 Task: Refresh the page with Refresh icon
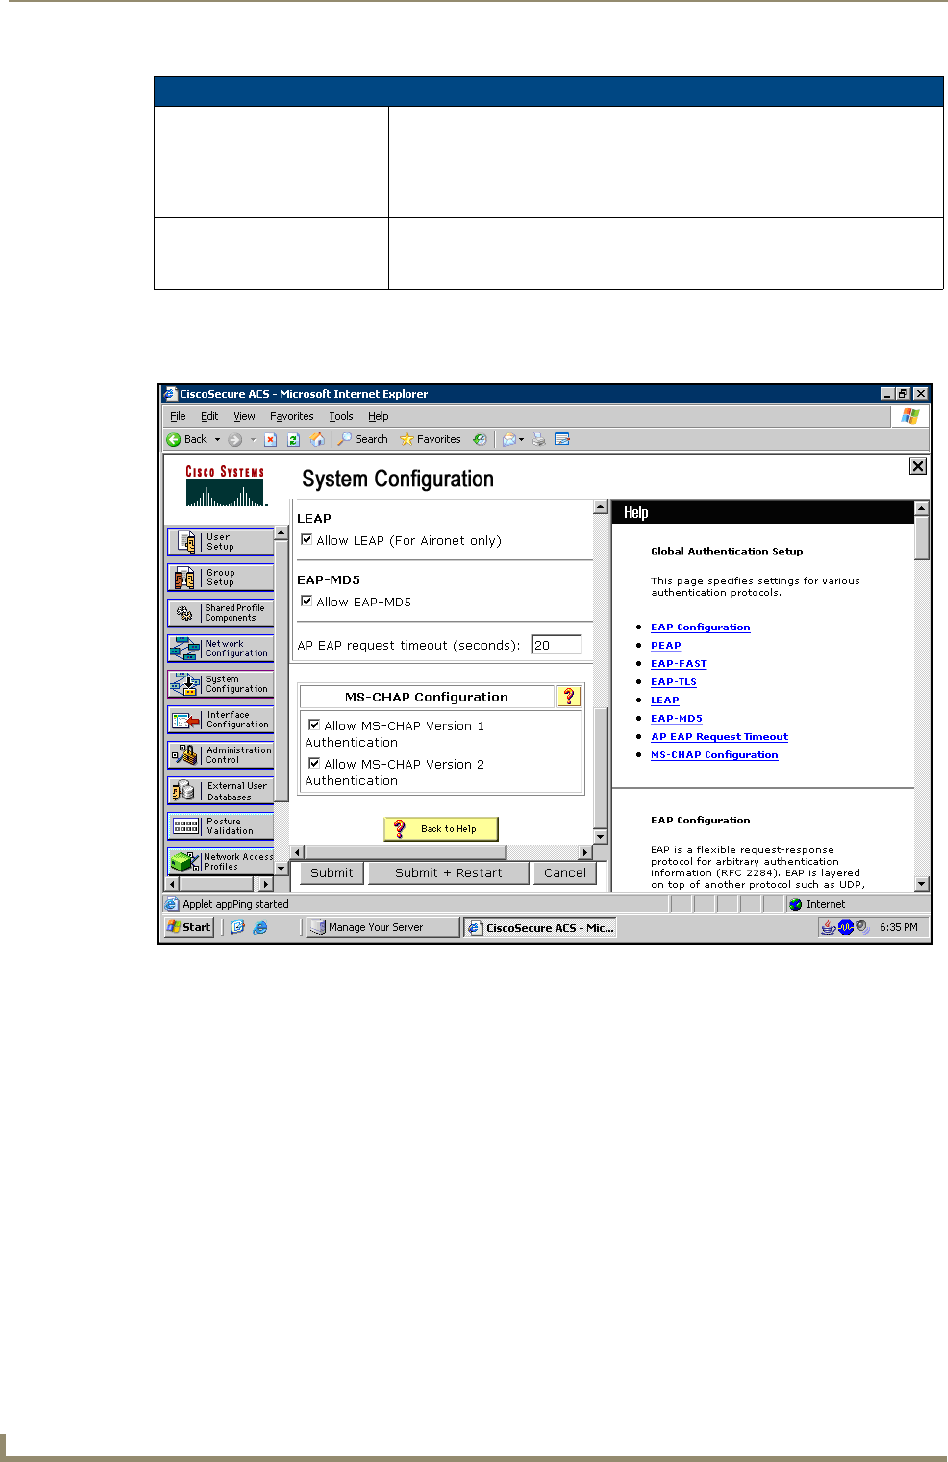pyautogui.click(x=293, y=439)
